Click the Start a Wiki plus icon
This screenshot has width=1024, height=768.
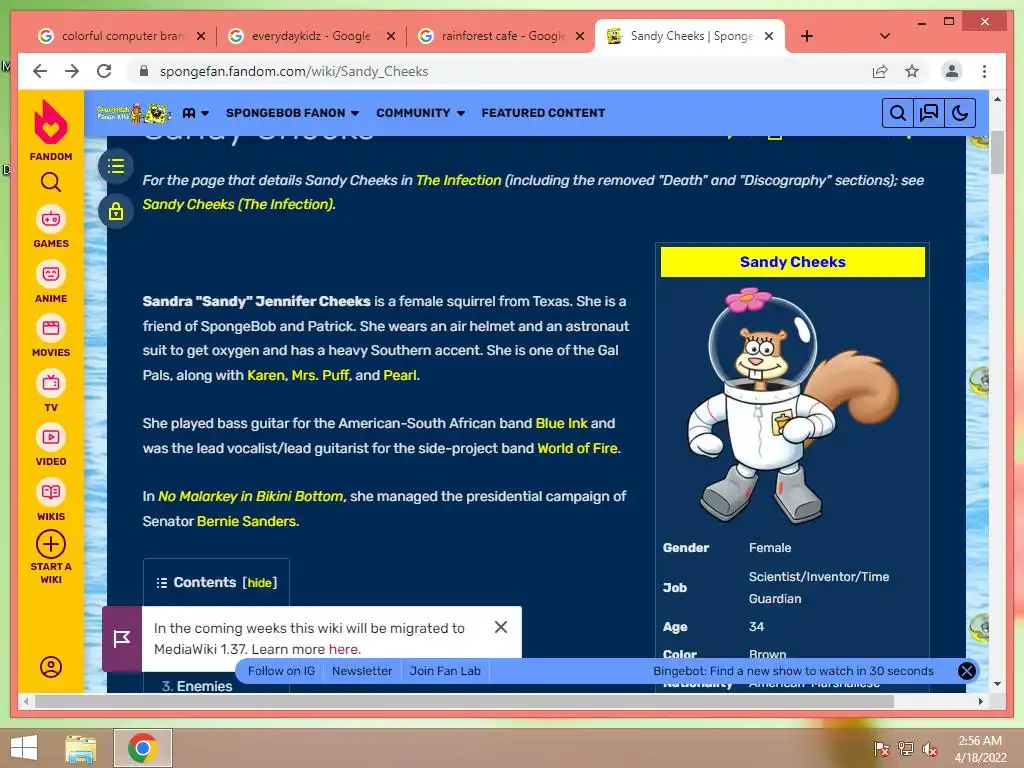tap(51, 544)
